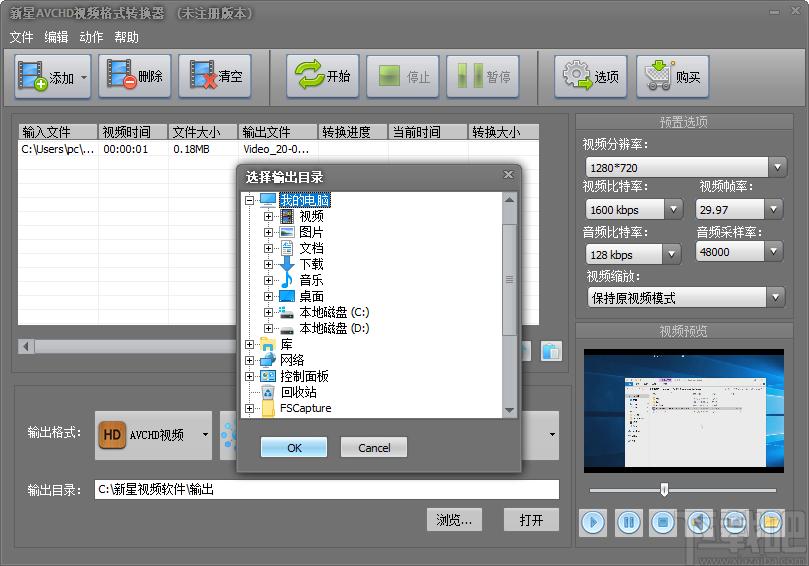Open the snapshot folder icon
Viewport: 809px width, 566px height.
pyautogui.click(x=771, y=523)
